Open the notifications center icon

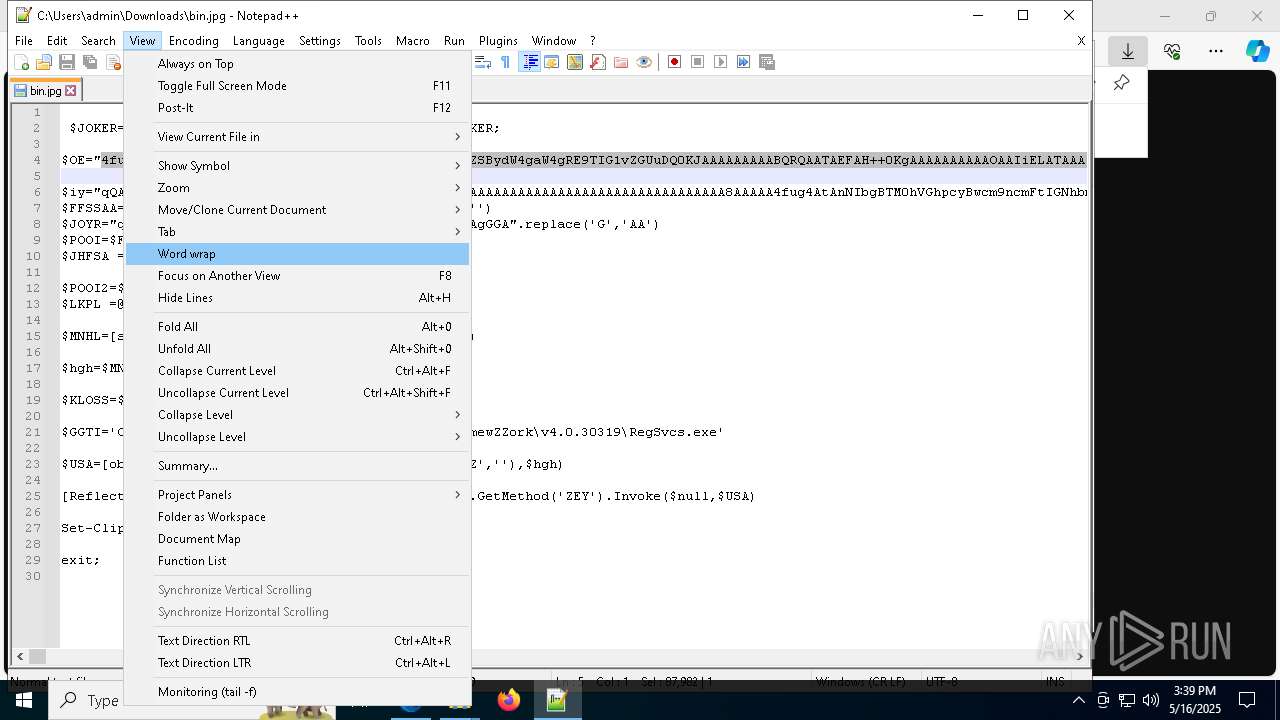(x=1247, y=700)
